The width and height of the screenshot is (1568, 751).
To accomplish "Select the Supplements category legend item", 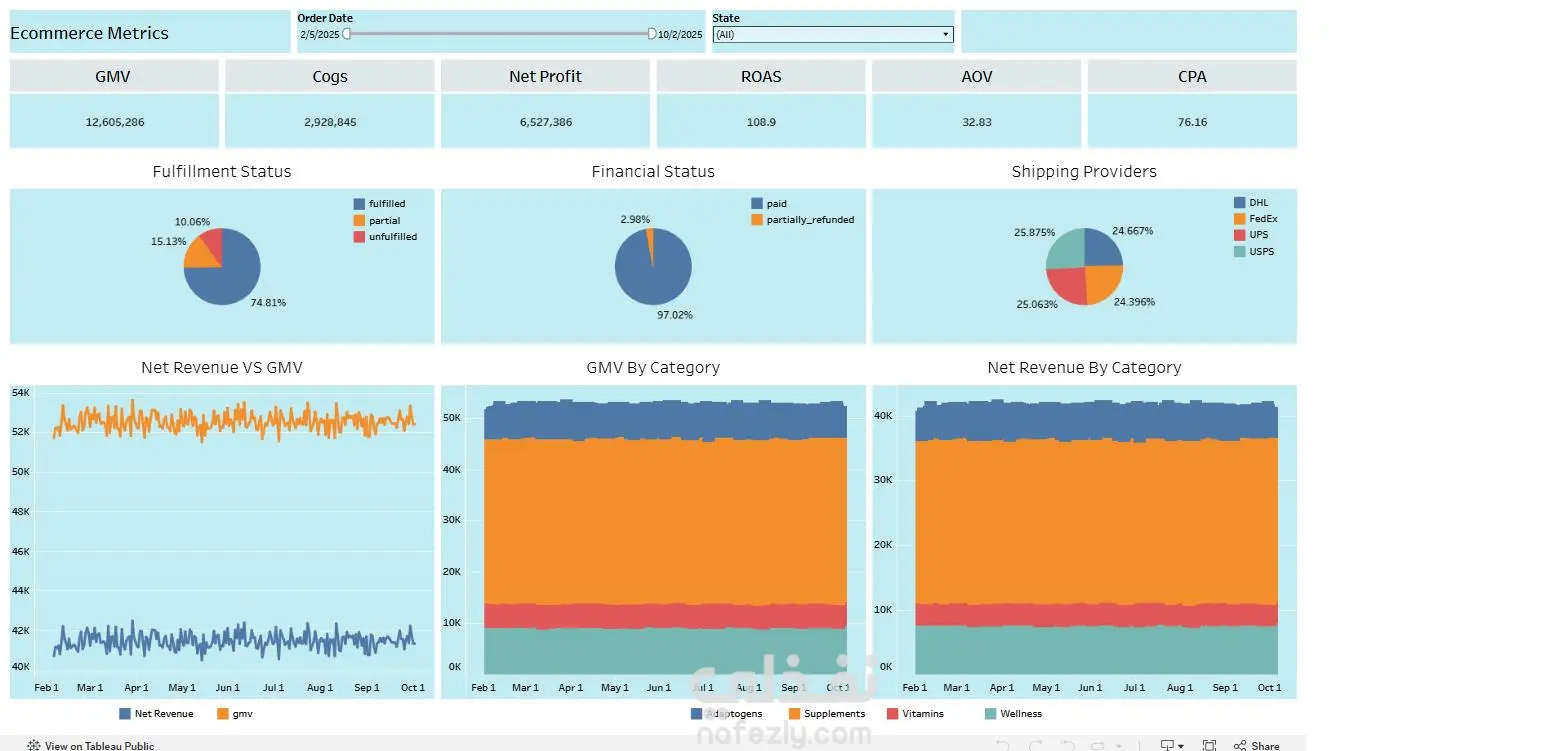I will (827, 714).
